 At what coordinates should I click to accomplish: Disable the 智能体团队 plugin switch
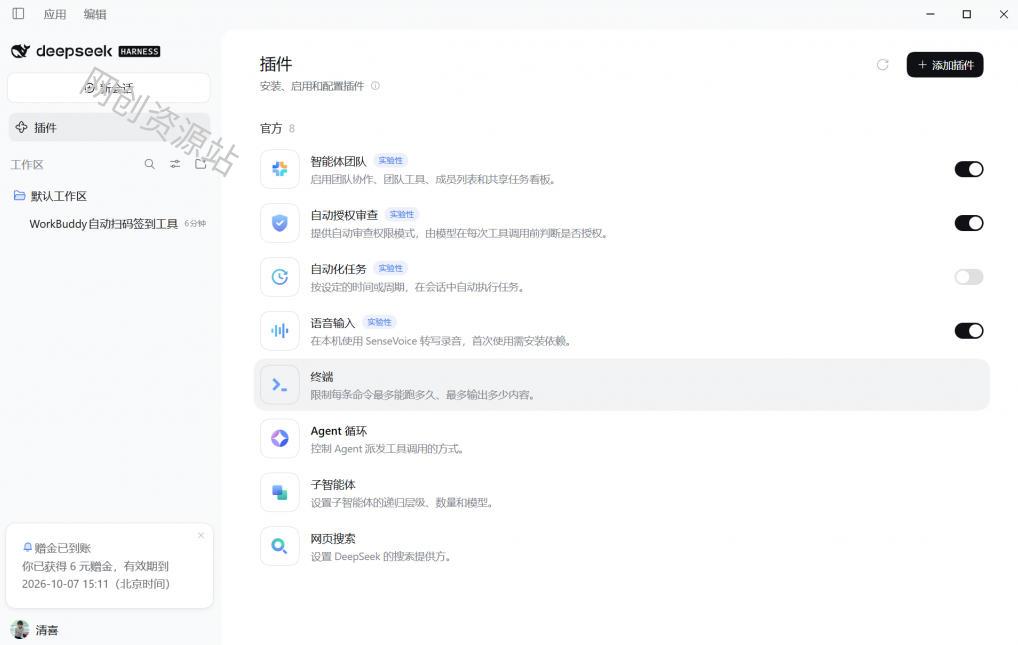click(x=969, y=169)
